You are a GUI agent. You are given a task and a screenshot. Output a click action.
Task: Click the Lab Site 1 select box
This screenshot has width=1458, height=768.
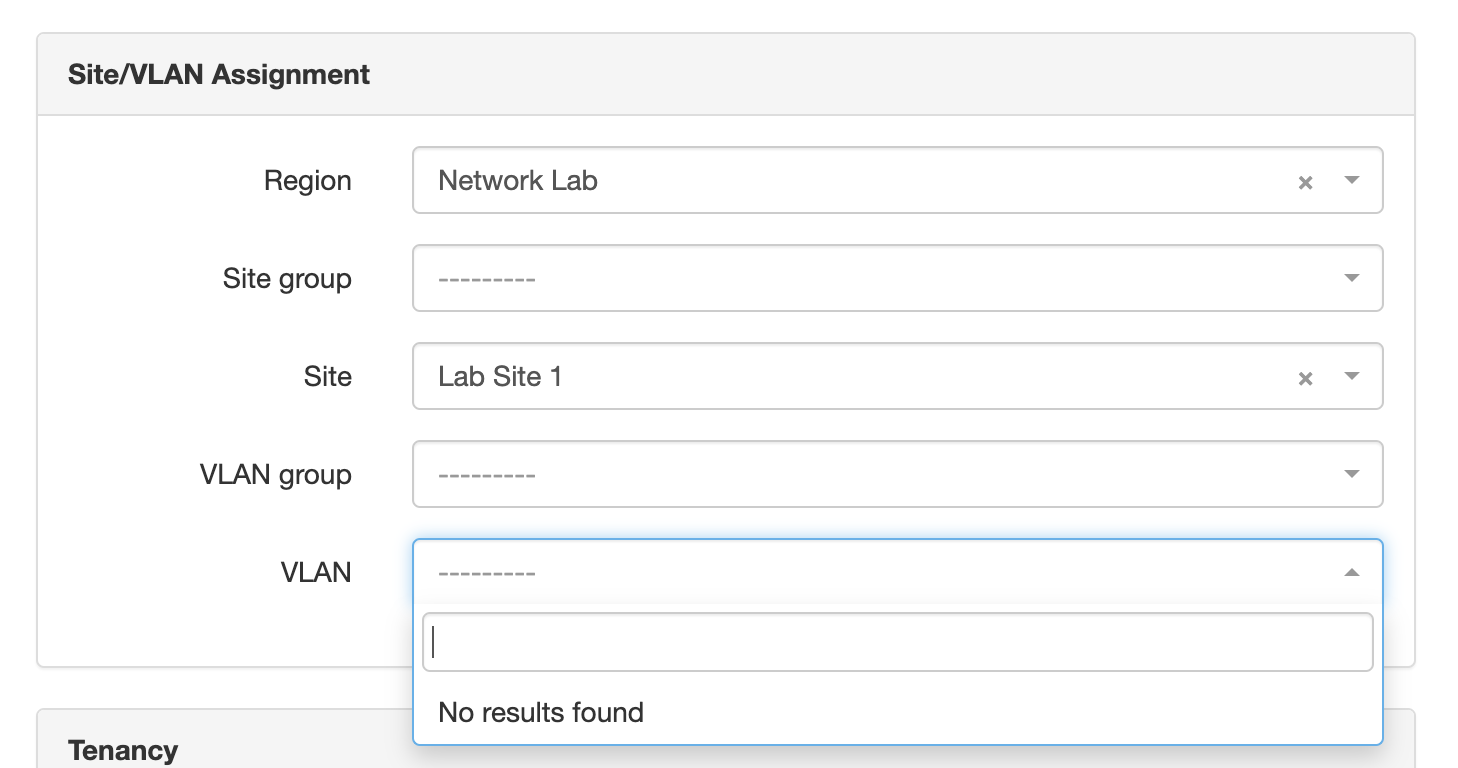tap(898, 376)
